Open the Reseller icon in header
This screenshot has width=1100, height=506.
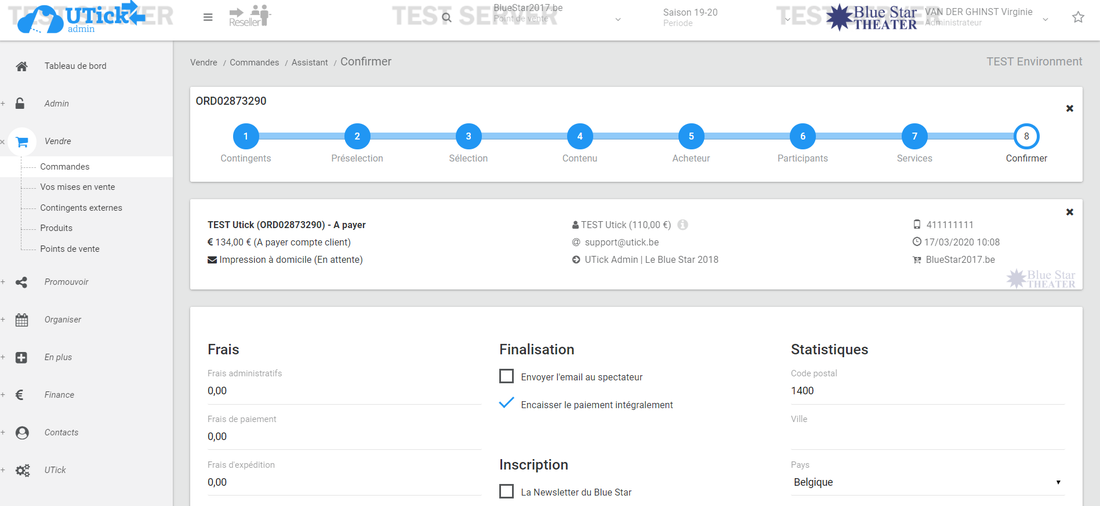249,17
